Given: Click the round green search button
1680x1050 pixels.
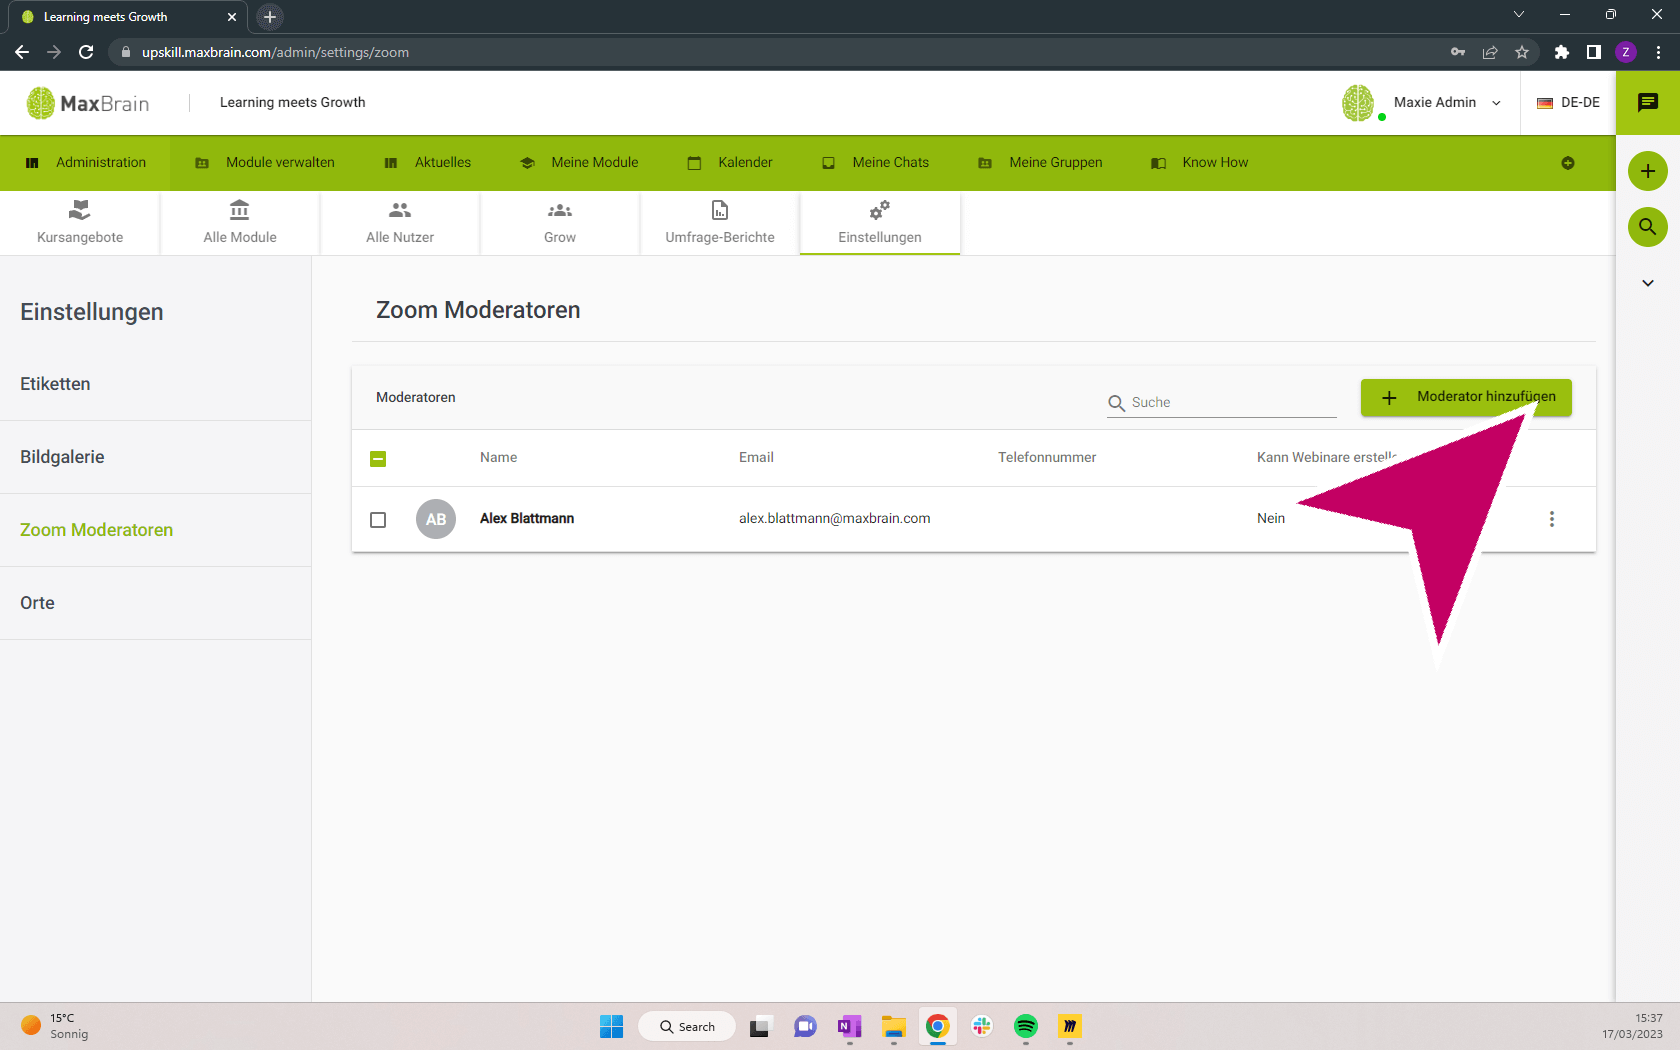Looking at the screenshot, I should coord(1648,227).
